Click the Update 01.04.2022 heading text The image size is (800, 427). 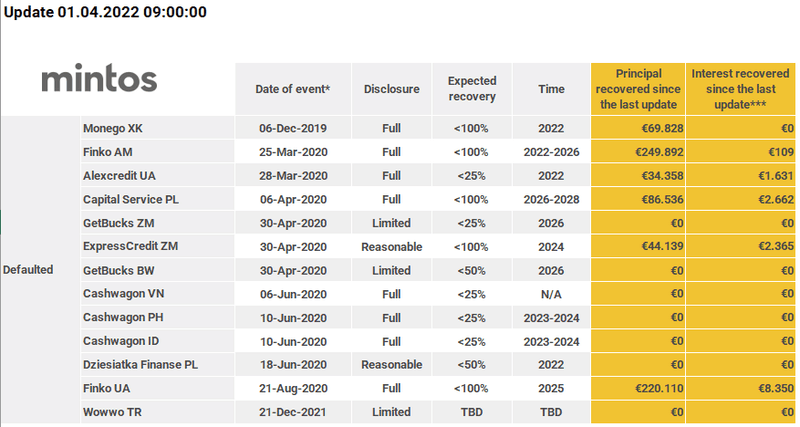(105, 12)
